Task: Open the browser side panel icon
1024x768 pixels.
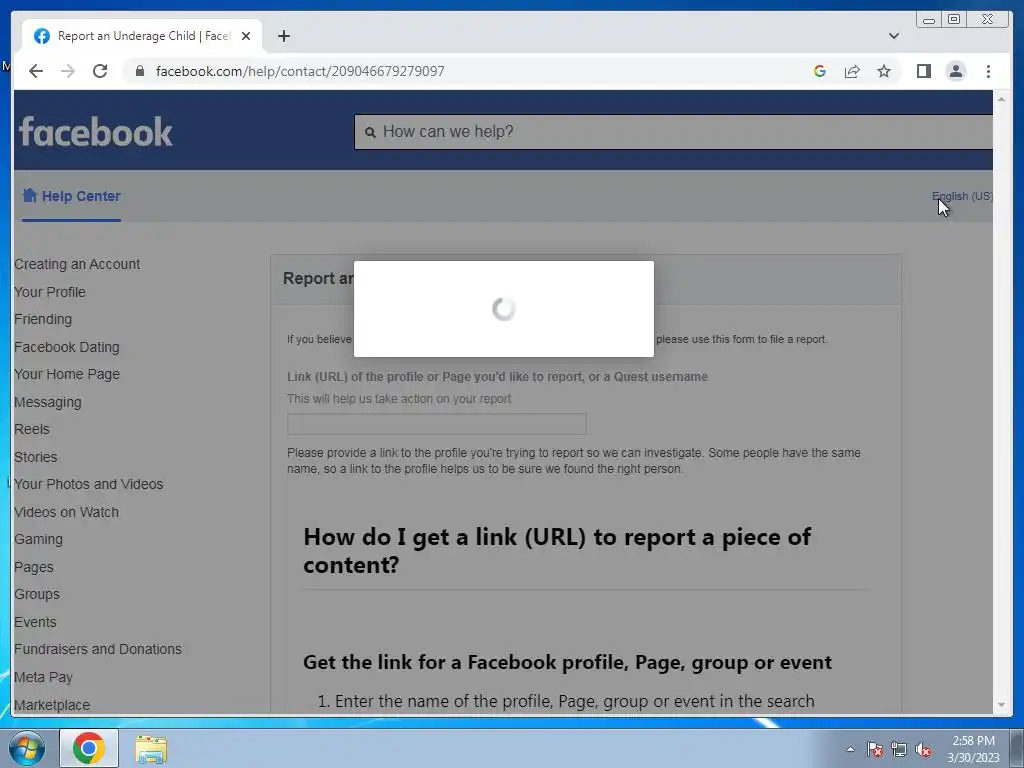Action: point(923,71)
